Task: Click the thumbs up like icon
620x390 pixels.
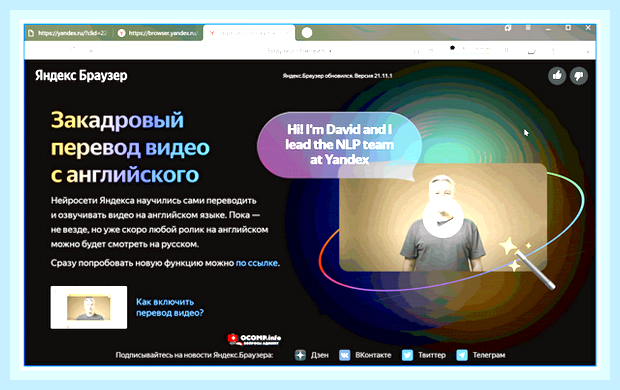Action: (x=557, y=76)
